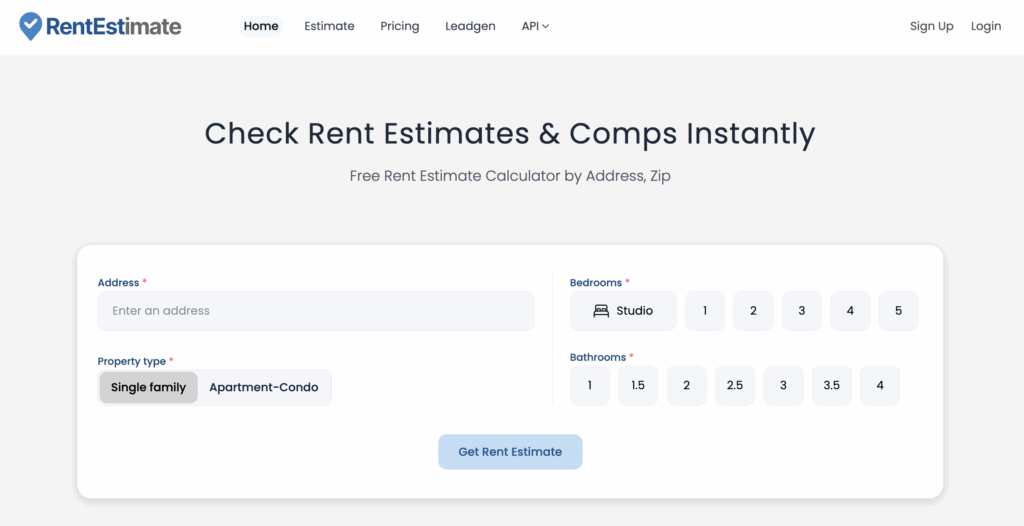1024x526 pixels.
Task: Click the Login link
Action: (985, 26)
